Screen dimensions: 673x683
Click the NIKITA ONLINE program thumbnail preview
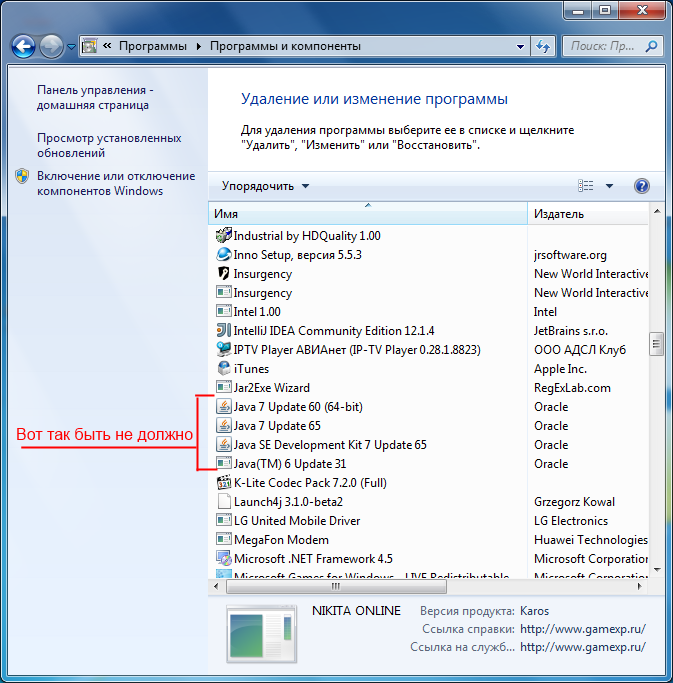[x=261, y=634]
